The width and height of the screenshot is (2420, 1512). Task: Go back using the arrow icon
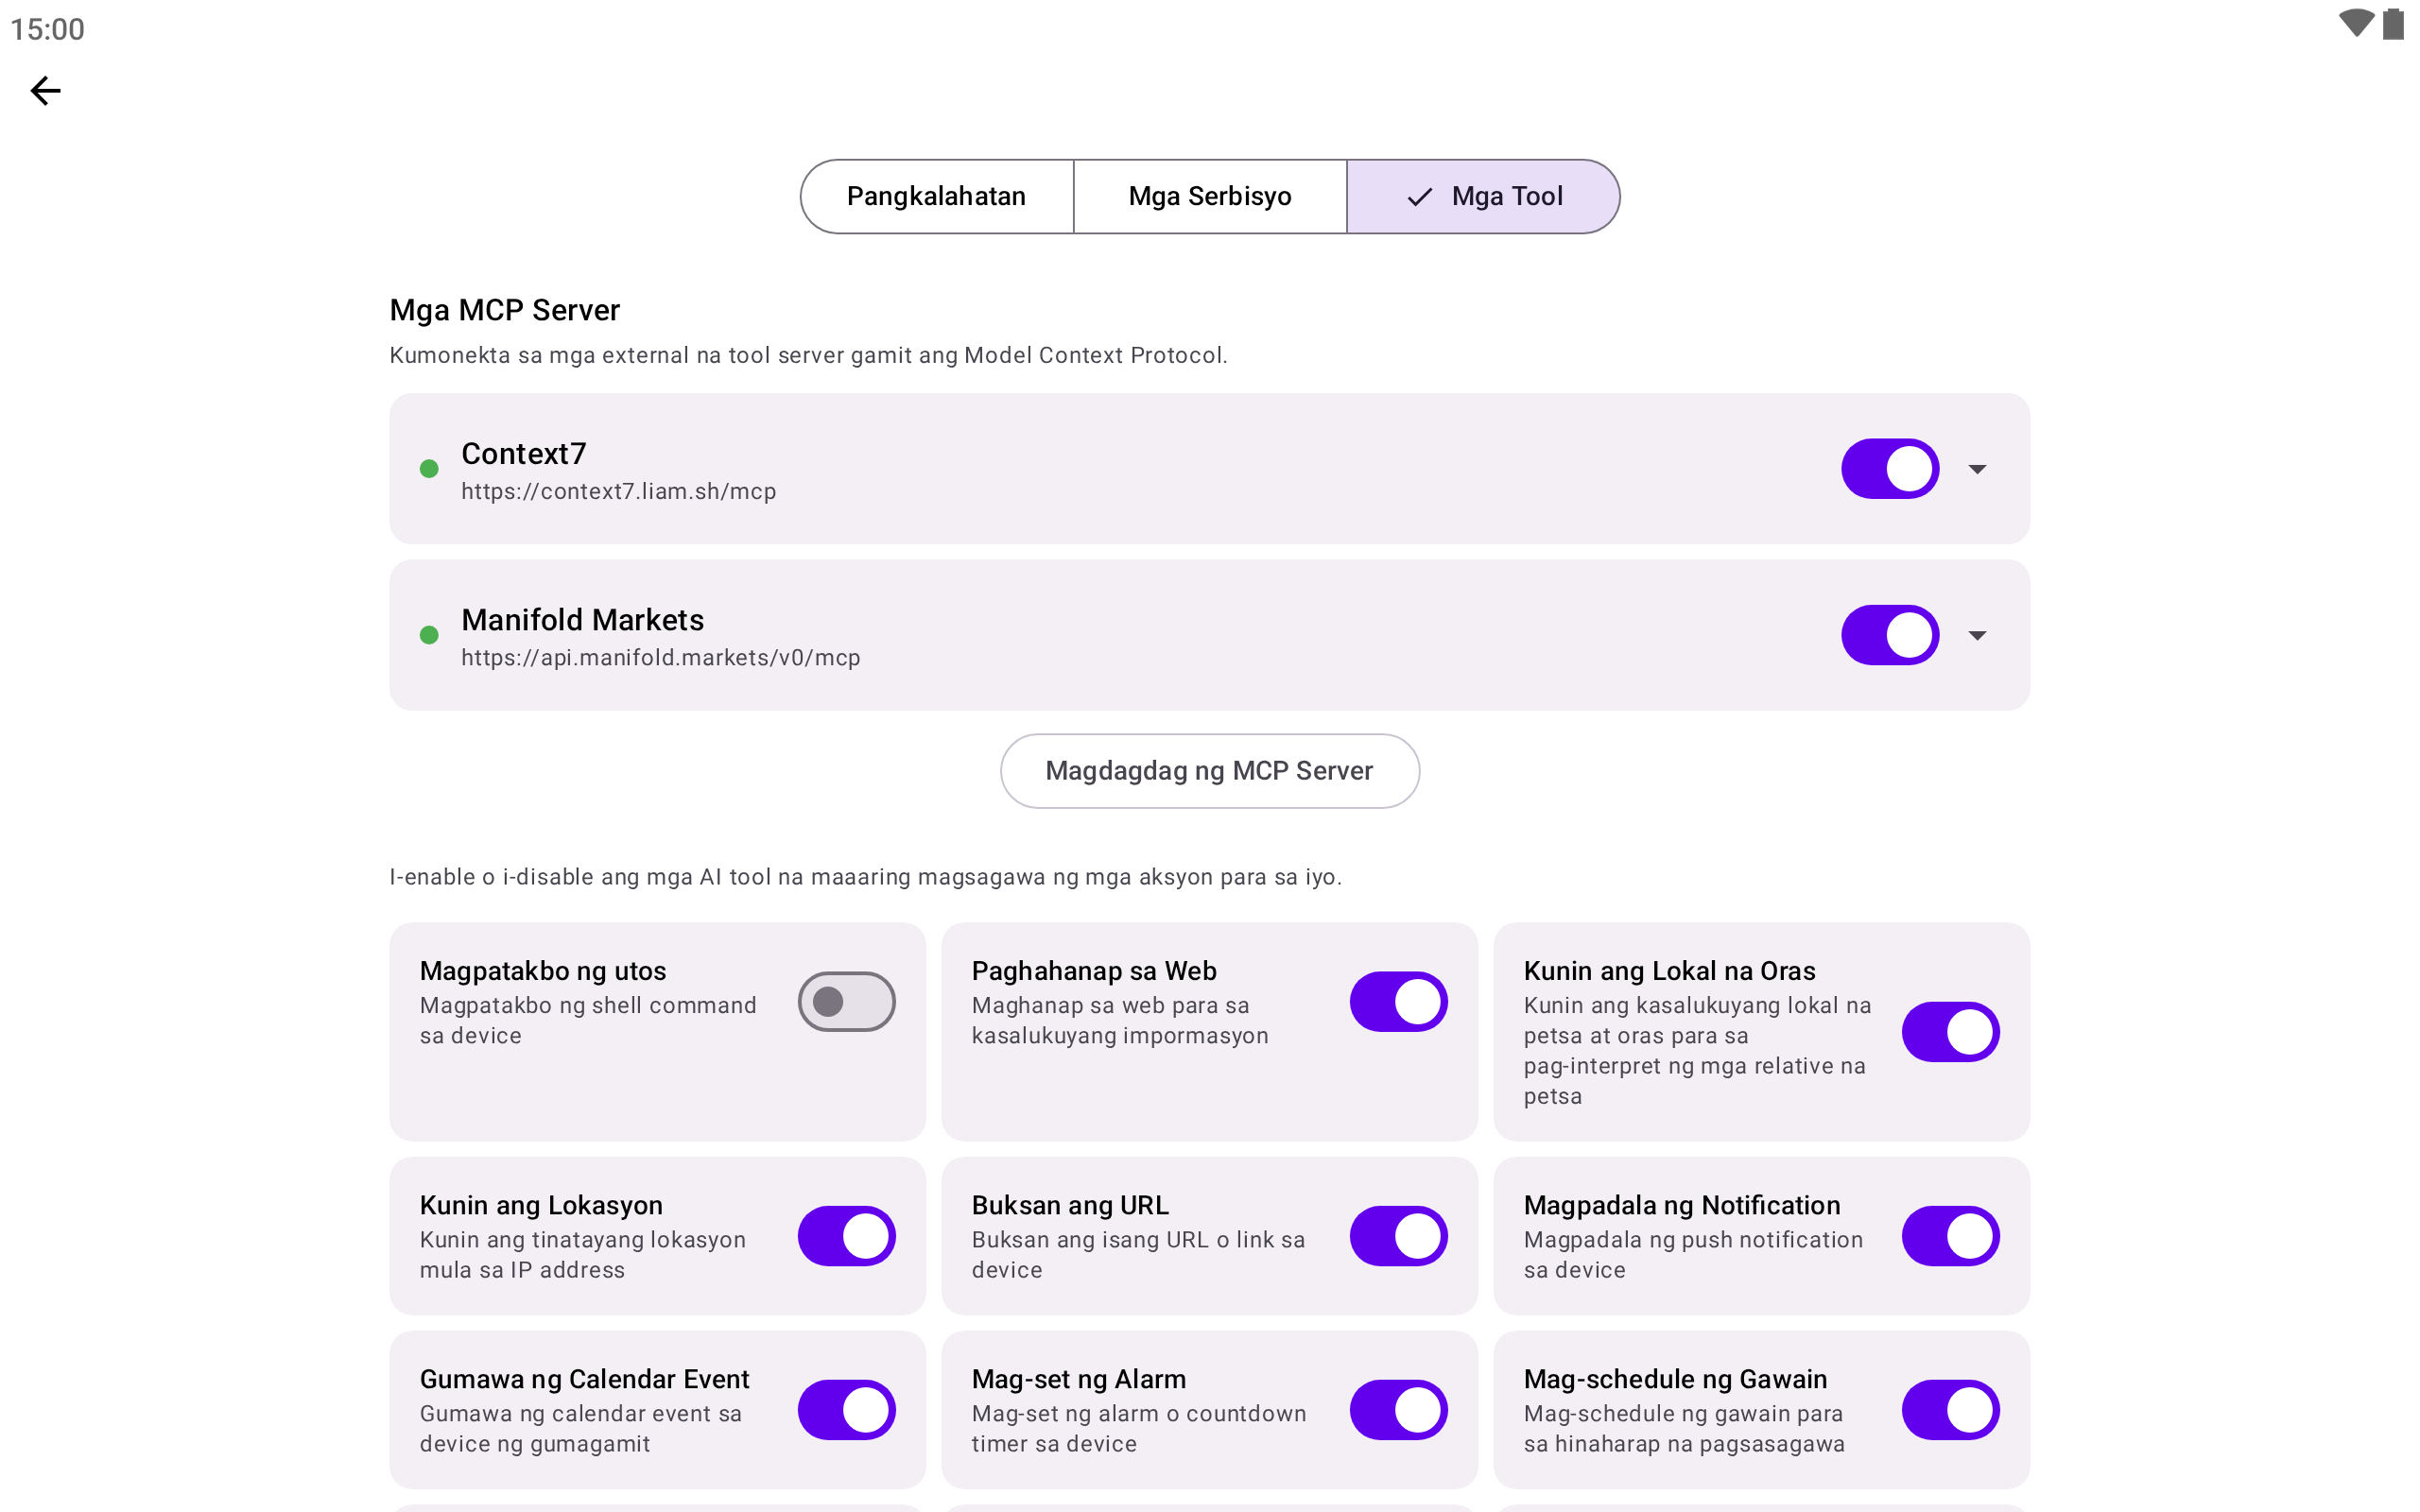click(45, 91)
